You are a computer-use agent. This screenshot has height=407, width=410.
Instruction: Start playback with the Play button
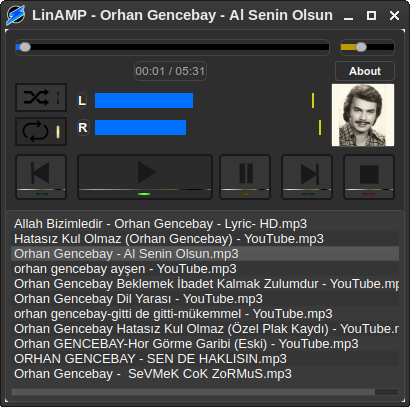click(145, 177)
